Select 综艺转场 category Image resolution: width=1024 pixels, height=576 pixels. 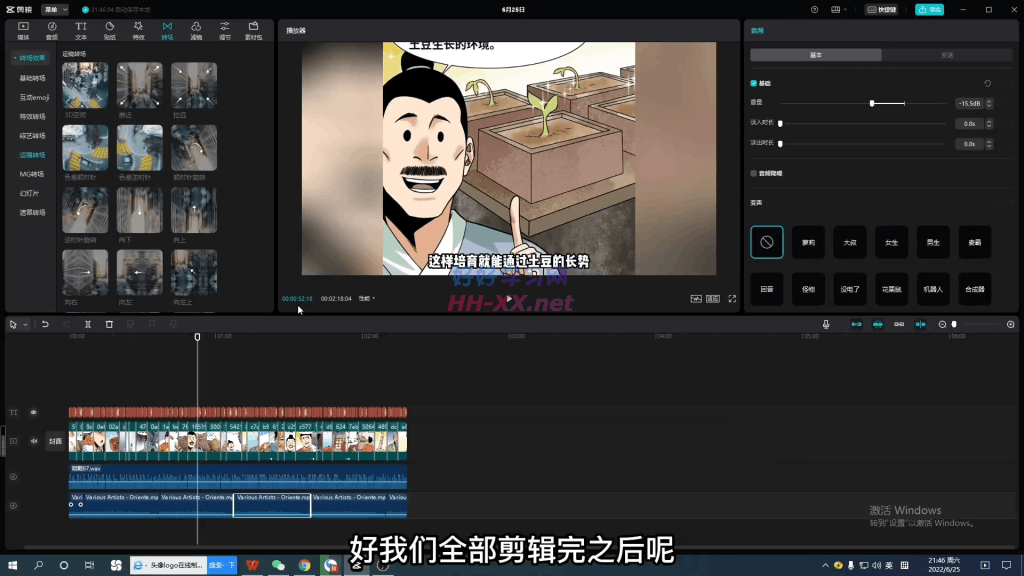click(x=32, y=136)
